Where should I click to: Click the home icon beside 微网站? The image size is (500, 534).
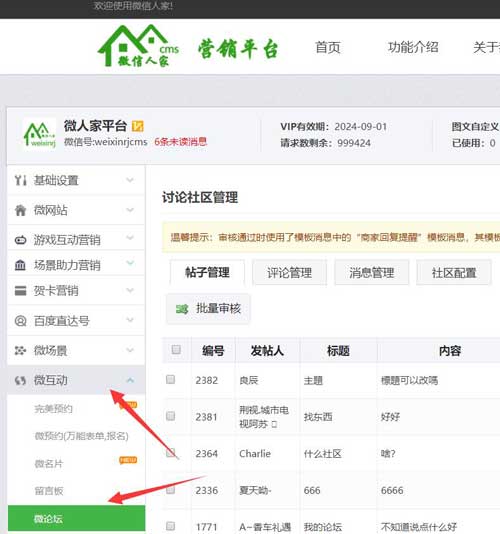pyautogui.click(x=20, y=210)
